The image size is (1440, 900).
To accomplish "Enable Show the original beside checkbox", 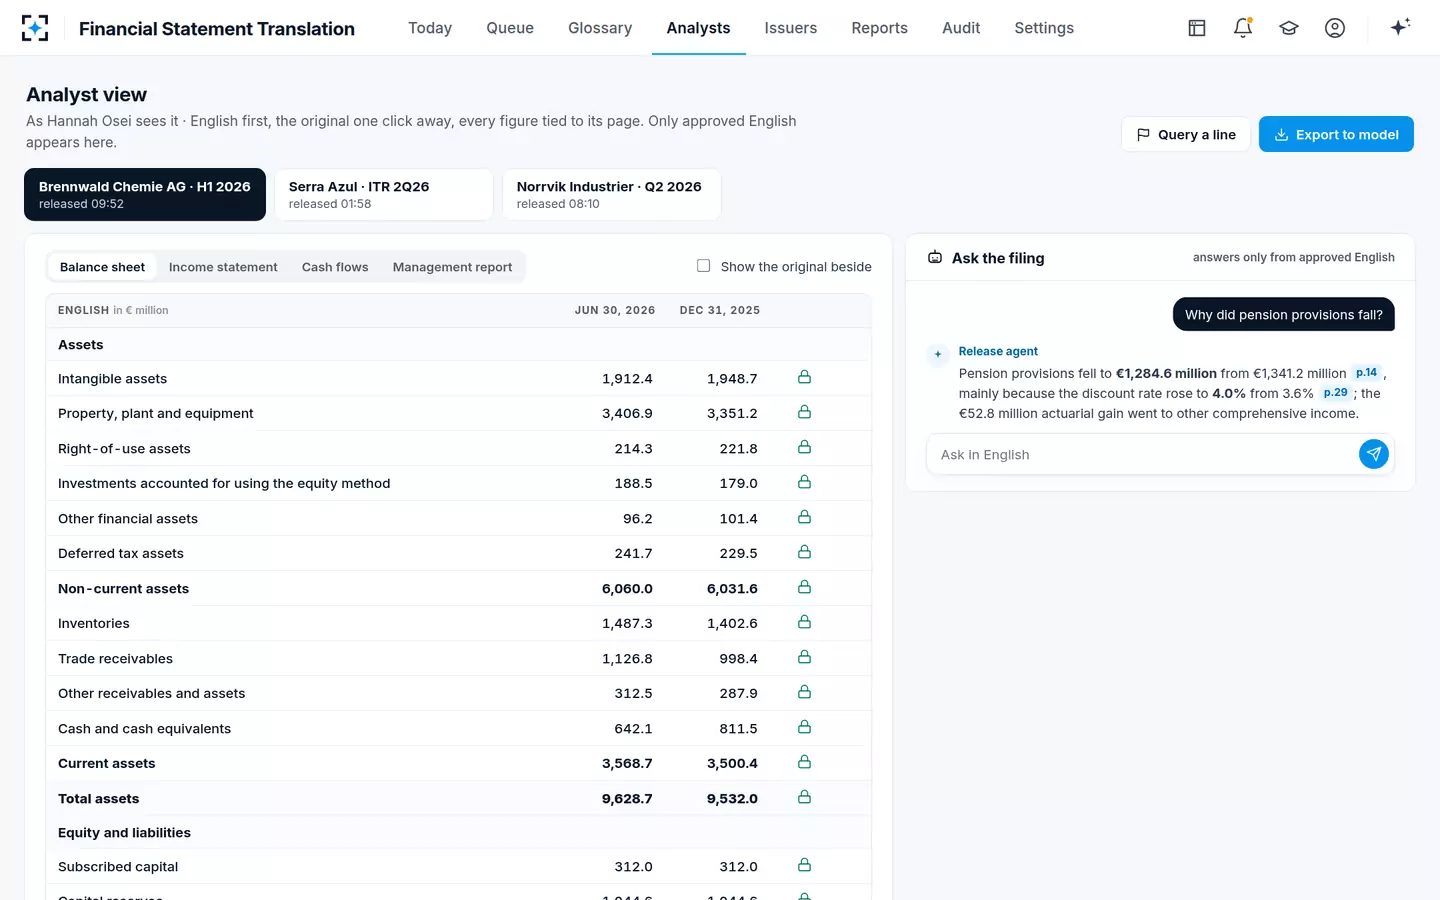I will (703, 266).
